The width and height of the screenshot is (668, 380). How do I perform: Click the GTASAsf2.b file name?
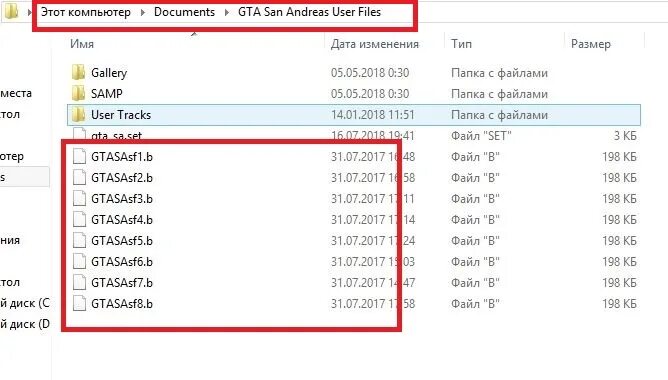(122, 178)
